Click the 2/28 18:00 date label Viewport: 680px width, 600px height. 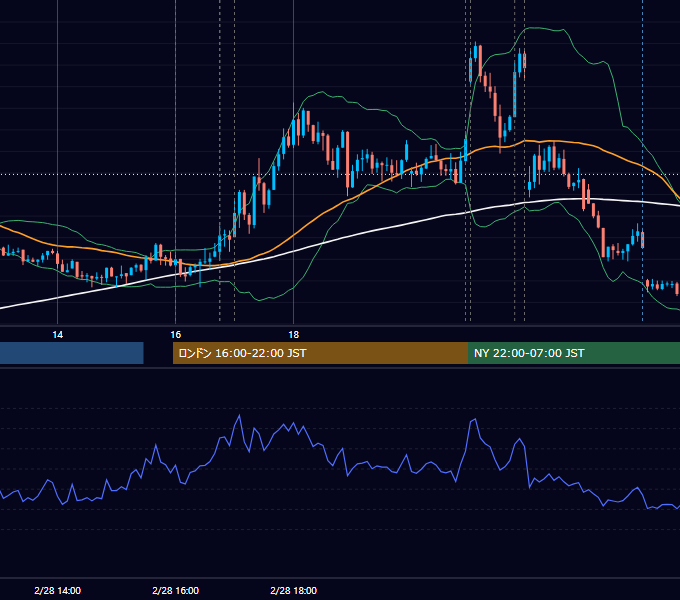pyautogui.click(x=294, y=590)
